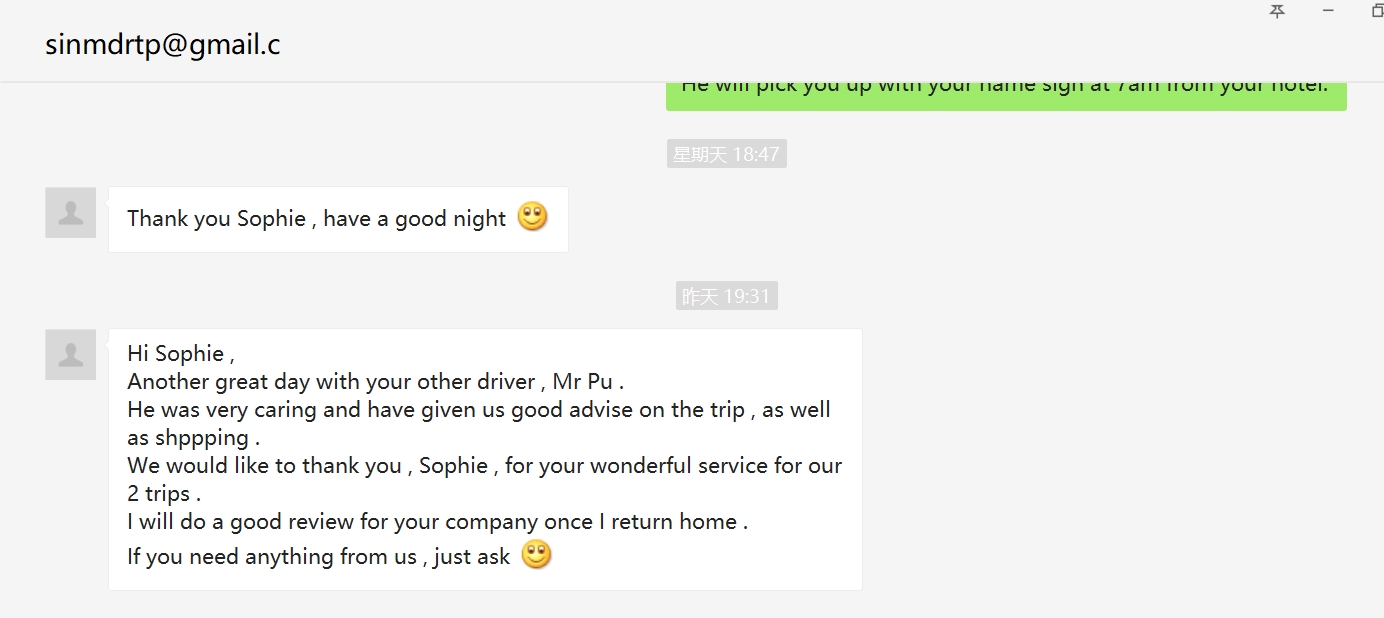Screen dimensions: 1384x618
Task: Click the 昨天 19:31 timestamp
Action: point(726,296)
